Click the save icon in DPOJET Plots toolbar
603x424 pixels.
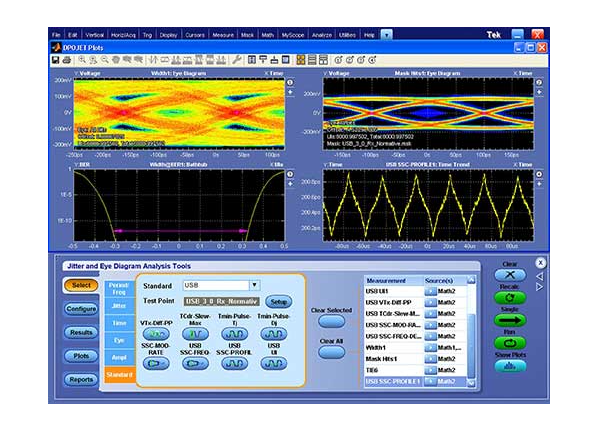55,60
